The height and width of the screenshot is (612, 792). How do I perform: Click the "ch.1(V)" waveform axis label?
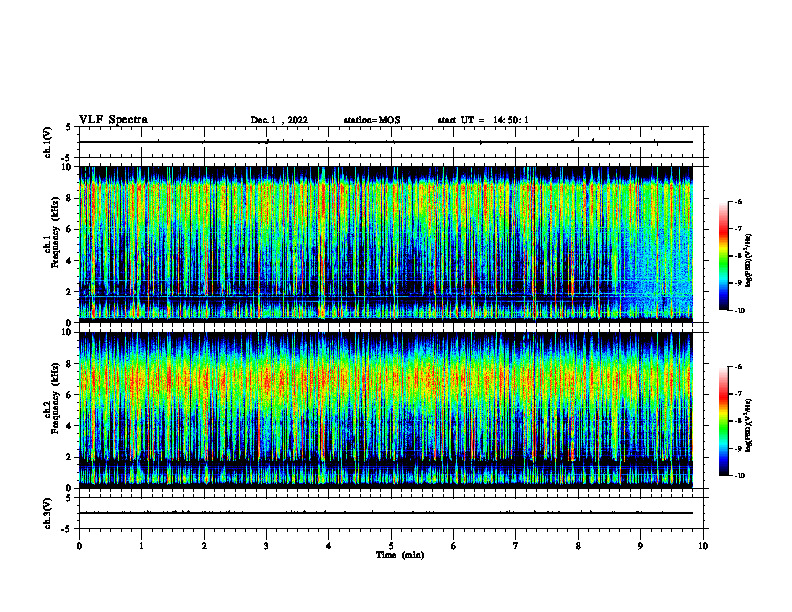tap(48, 142)
